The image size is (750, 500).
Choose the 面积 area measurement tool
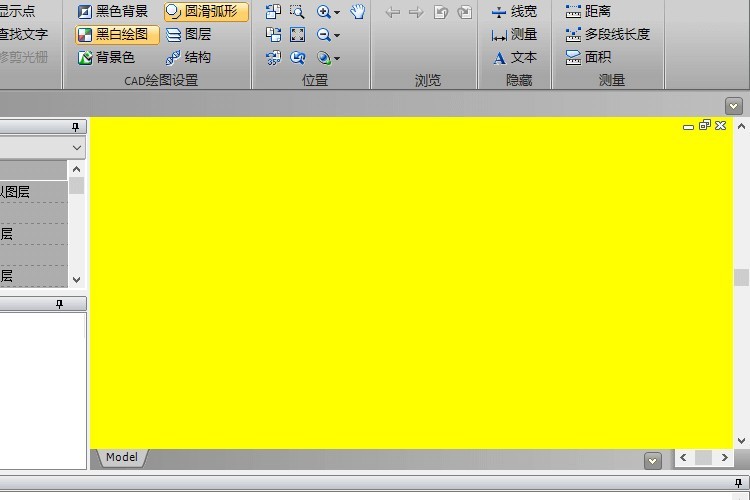point(588,57)
